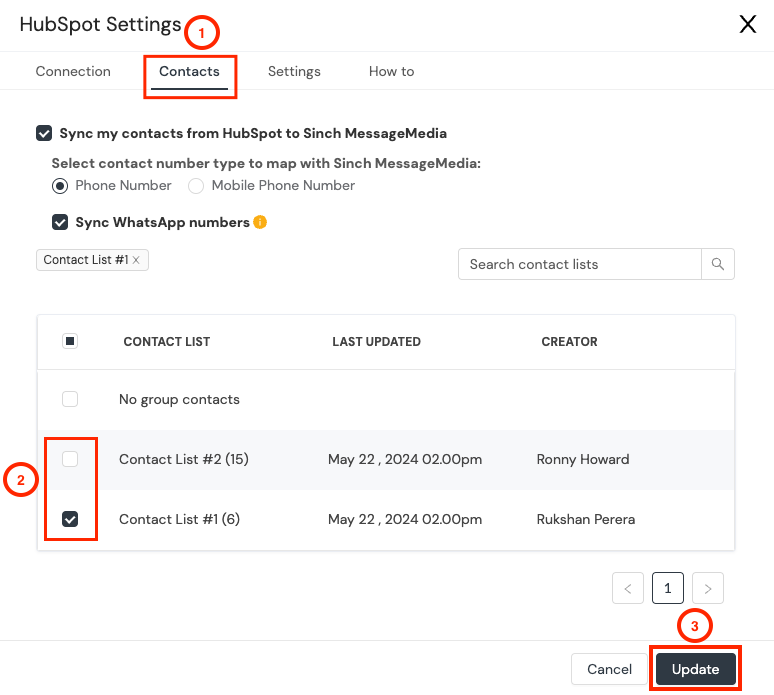Toggle the select-all header checkbox
This screenshot has width=774, height=695.
[x=70, y=341]
